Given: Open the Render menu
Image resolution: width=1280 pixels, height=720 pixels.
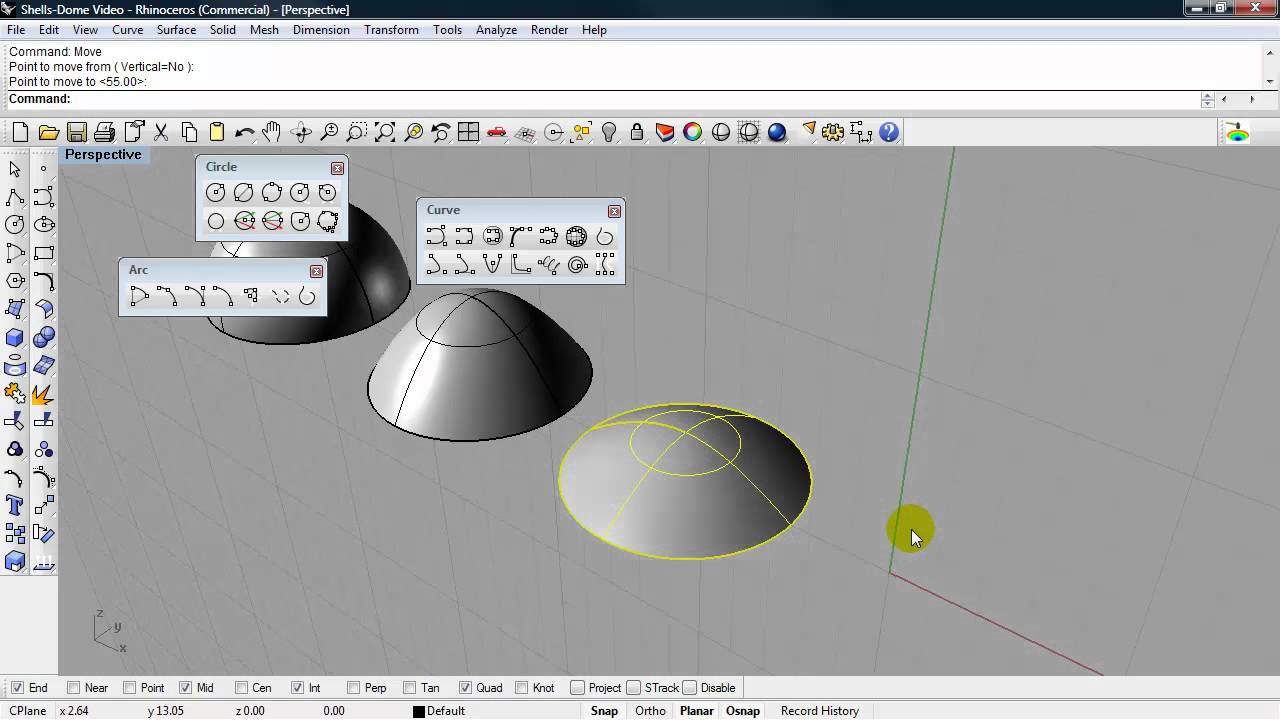Looking at the screenshot, I should point(550,30).
